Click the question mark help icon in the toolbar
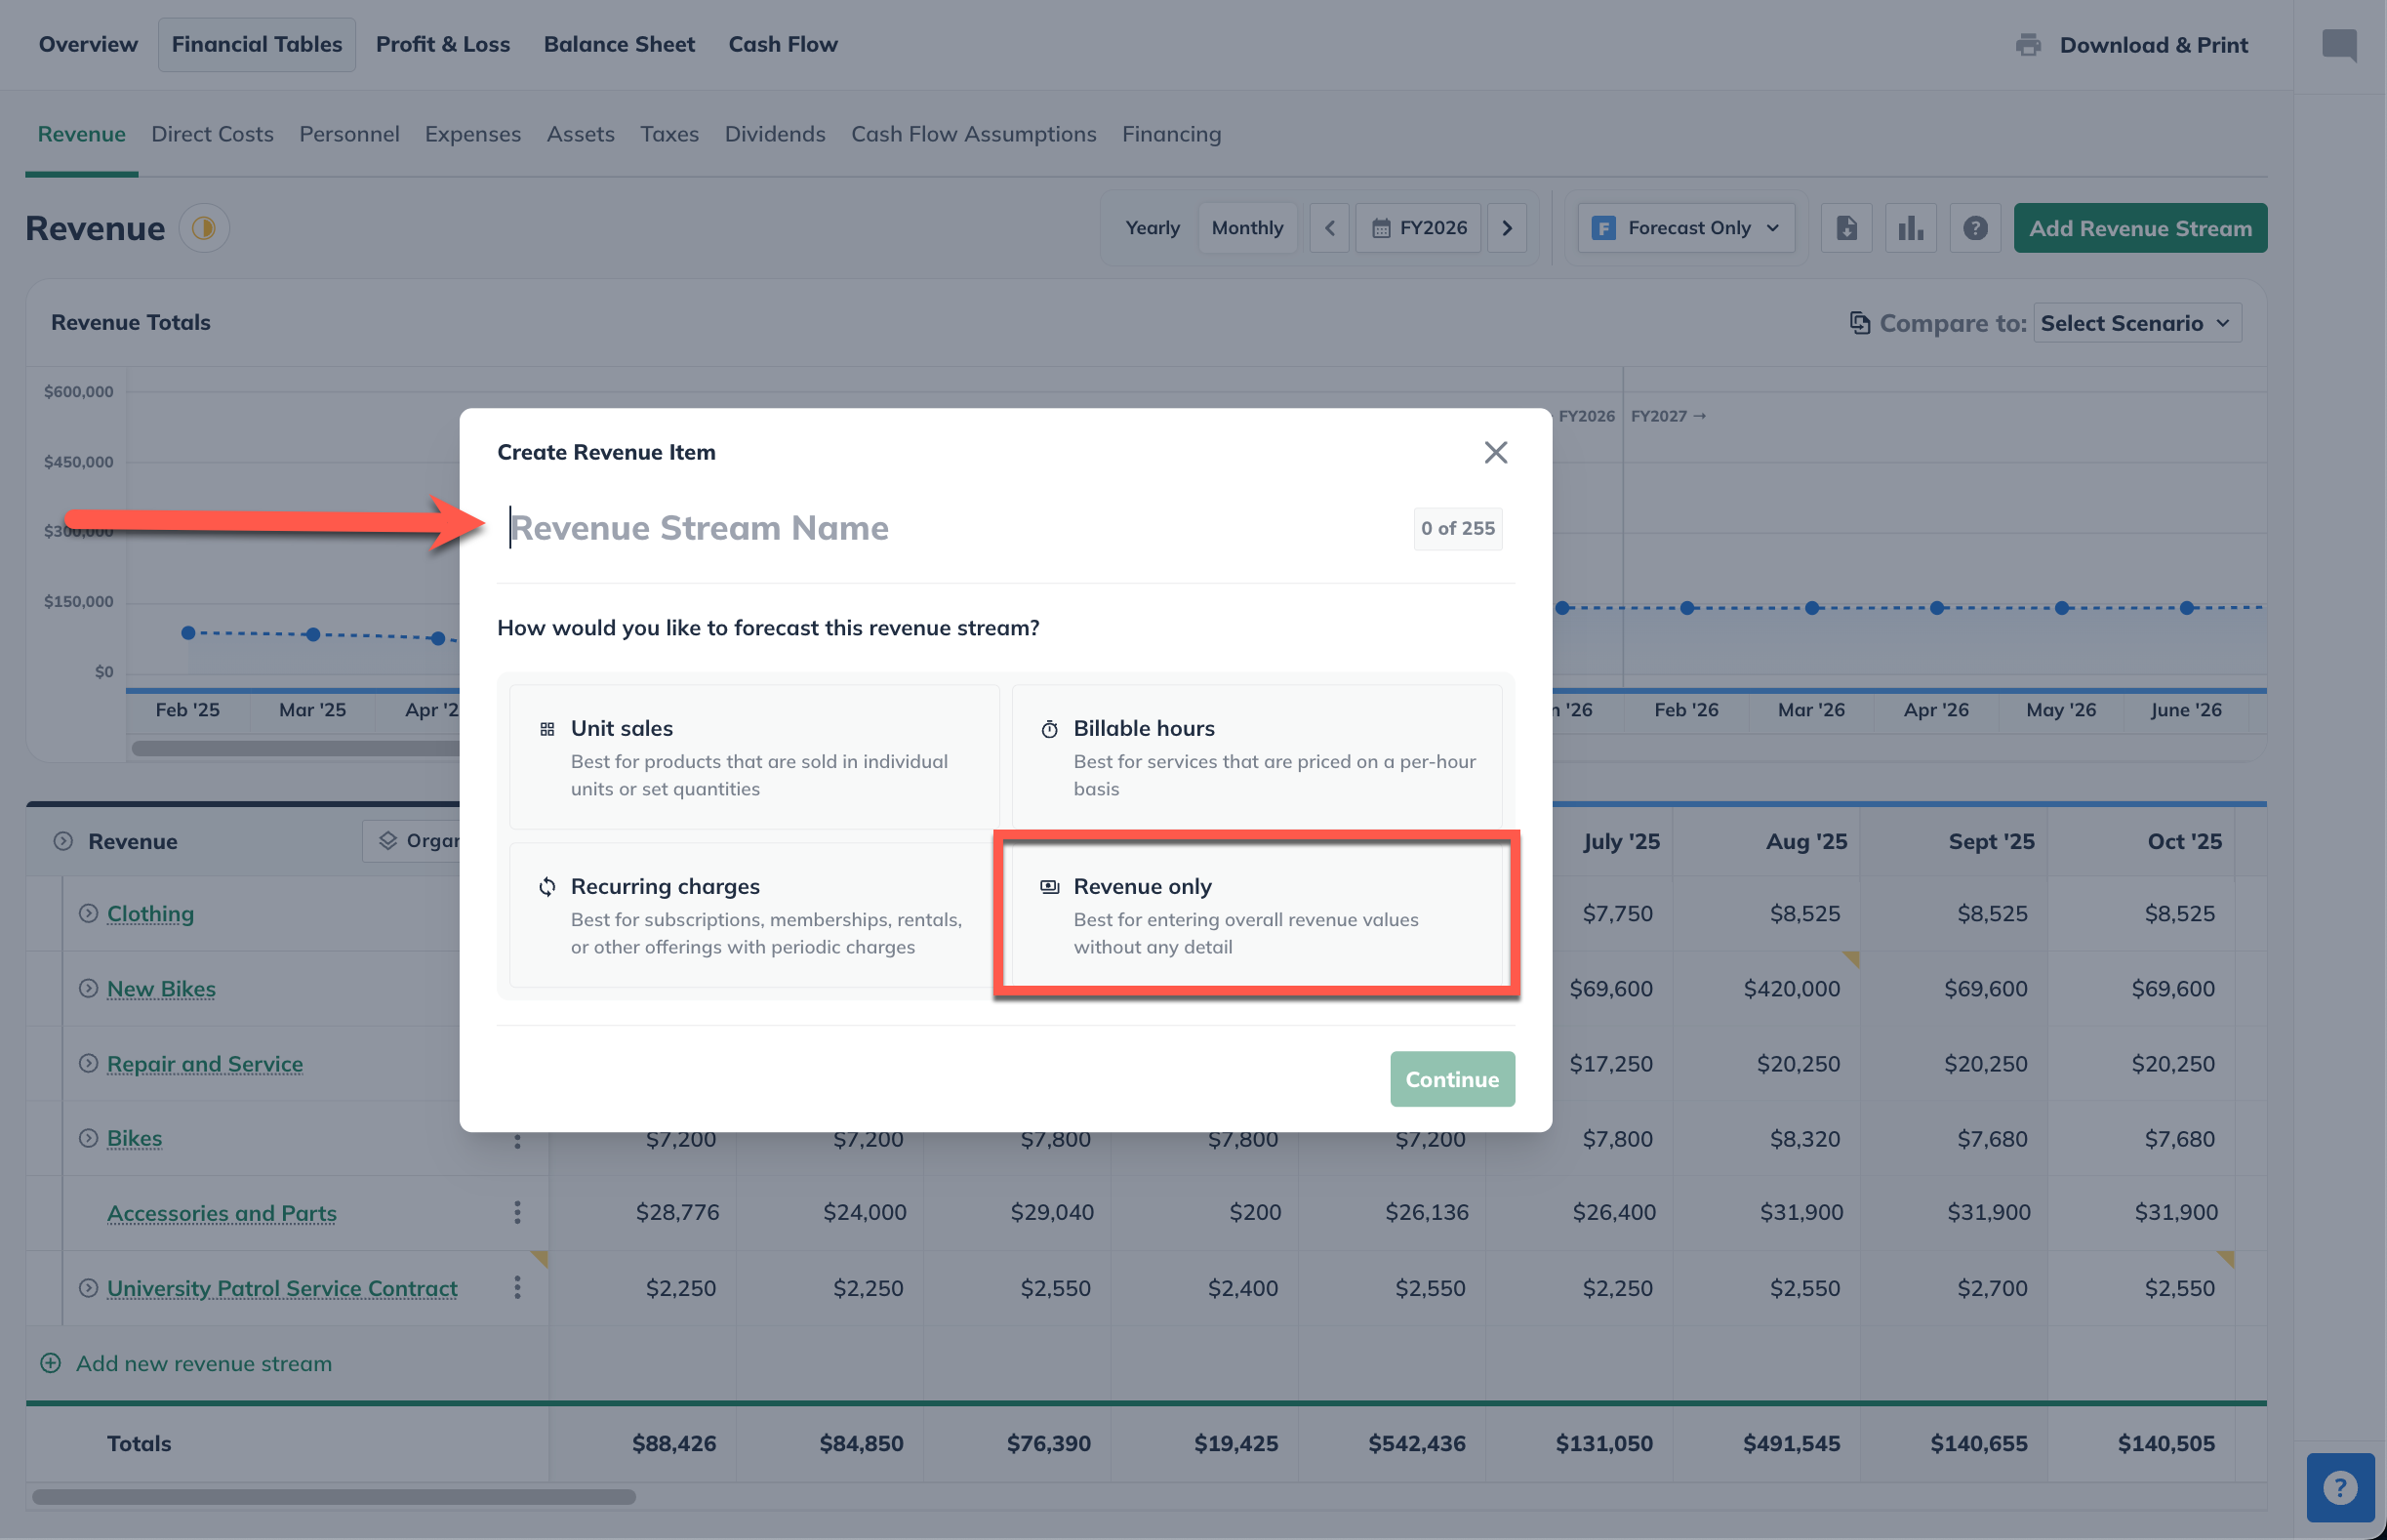 click(x=1975, y=228)
